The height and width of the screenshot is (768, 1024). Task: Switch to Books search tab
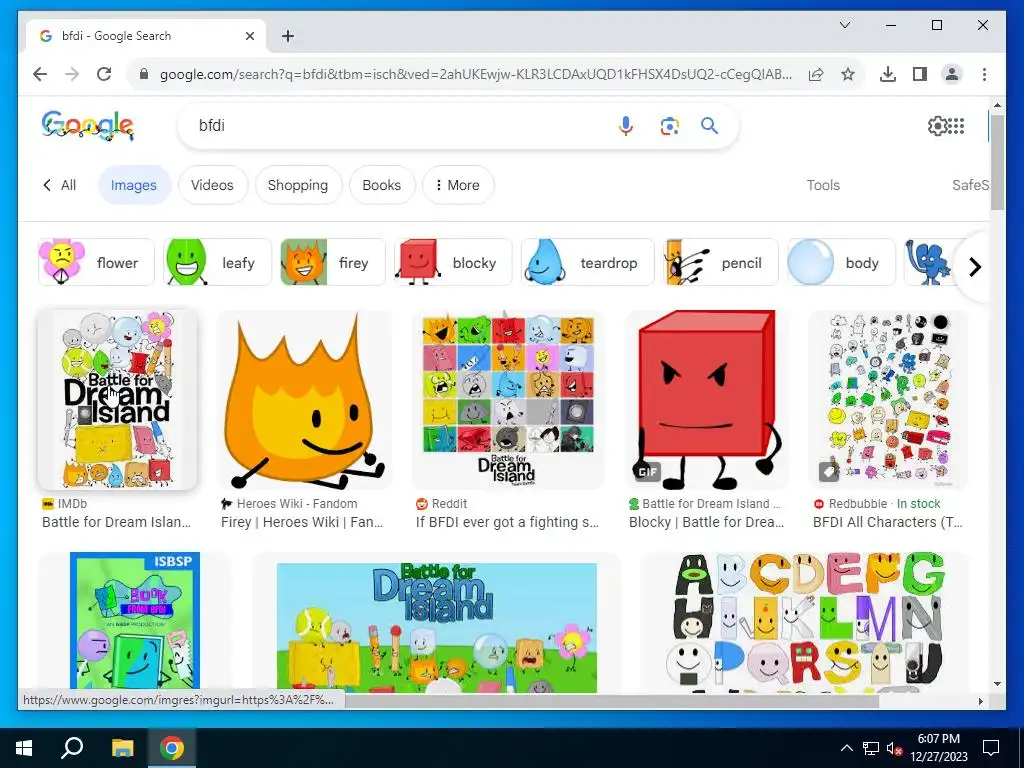pyautogui.click(x=381, y=185)
